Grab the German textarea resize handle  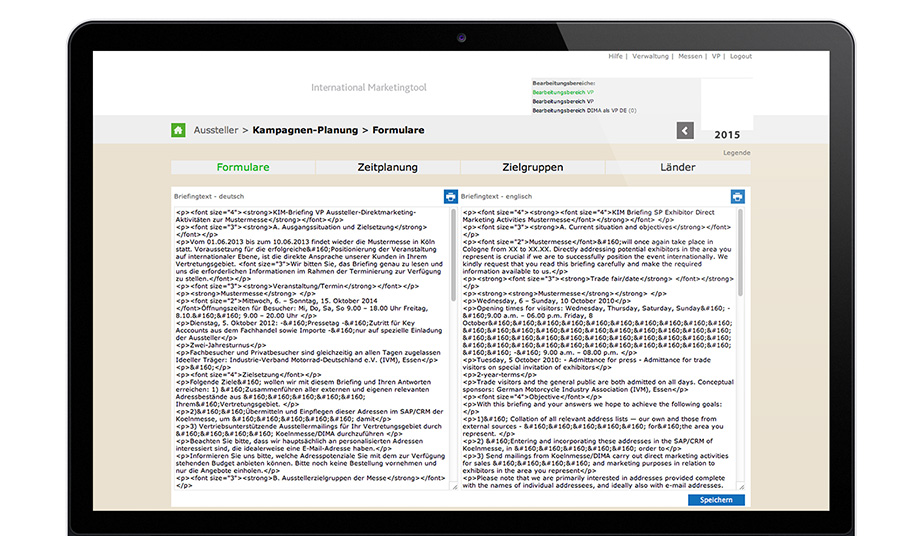click(x=453, y=487)
